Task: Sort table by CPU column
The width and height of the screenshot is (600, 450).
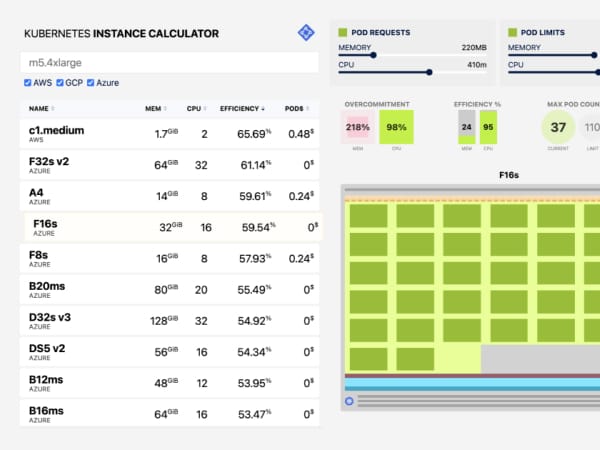Action: (197, 109)
